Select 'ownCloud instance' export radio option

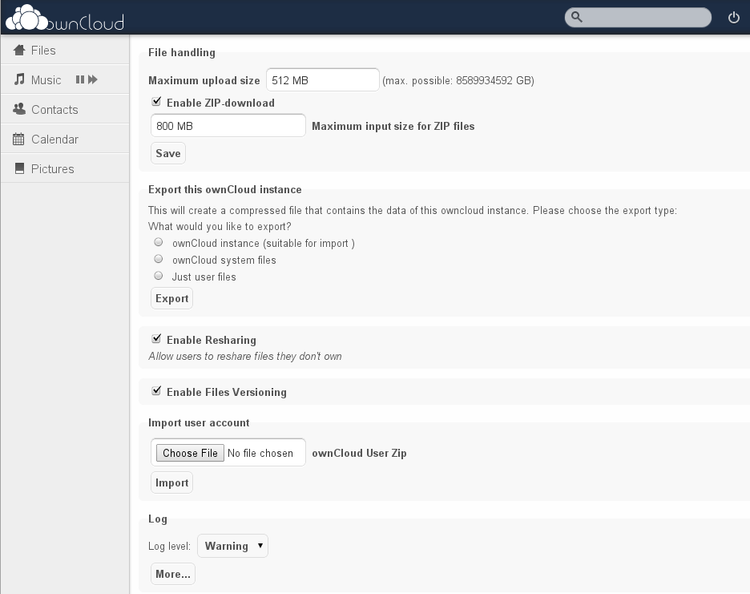(x=158, y=243)
